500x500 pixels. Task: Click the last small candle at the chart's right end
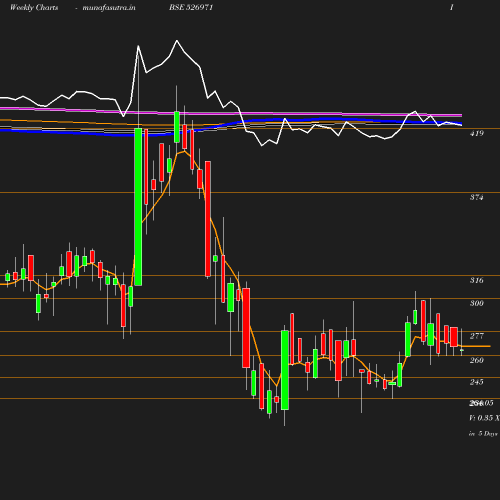(x=462, y=350)
